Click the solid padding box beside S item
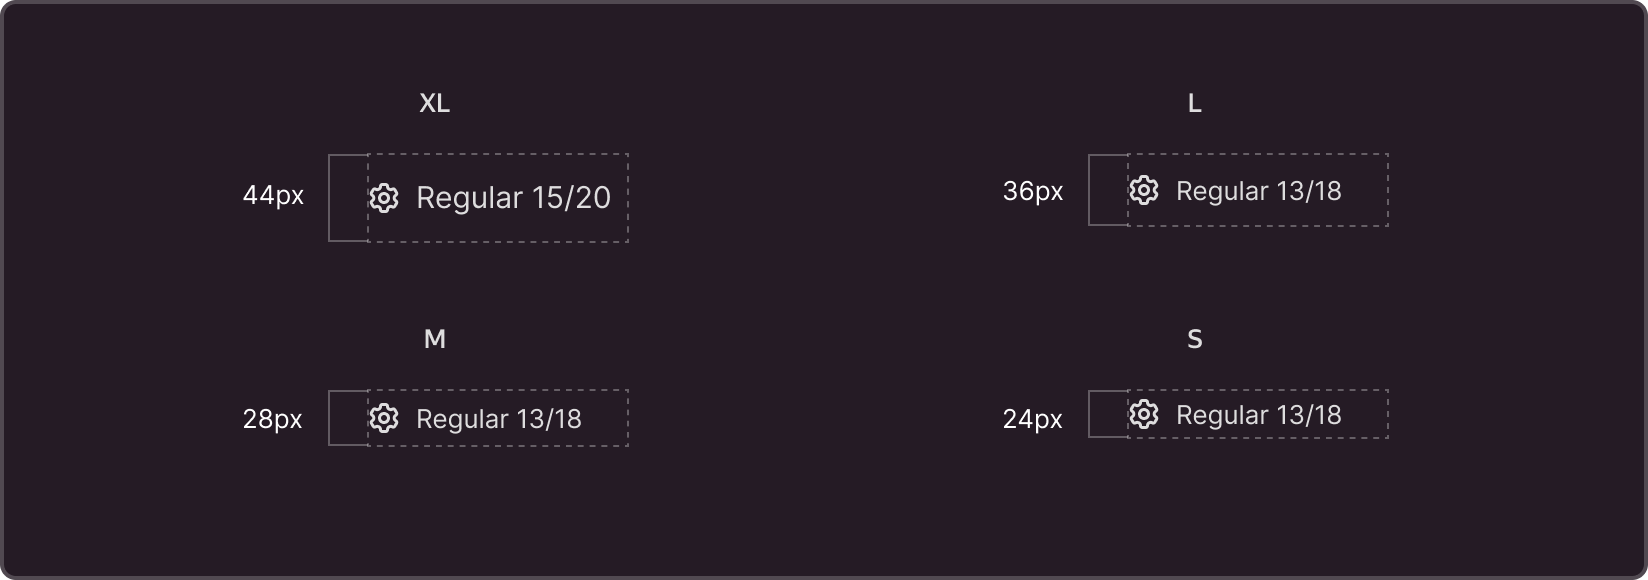The height and width of the screenshot is (580, 1648). 1108,414
